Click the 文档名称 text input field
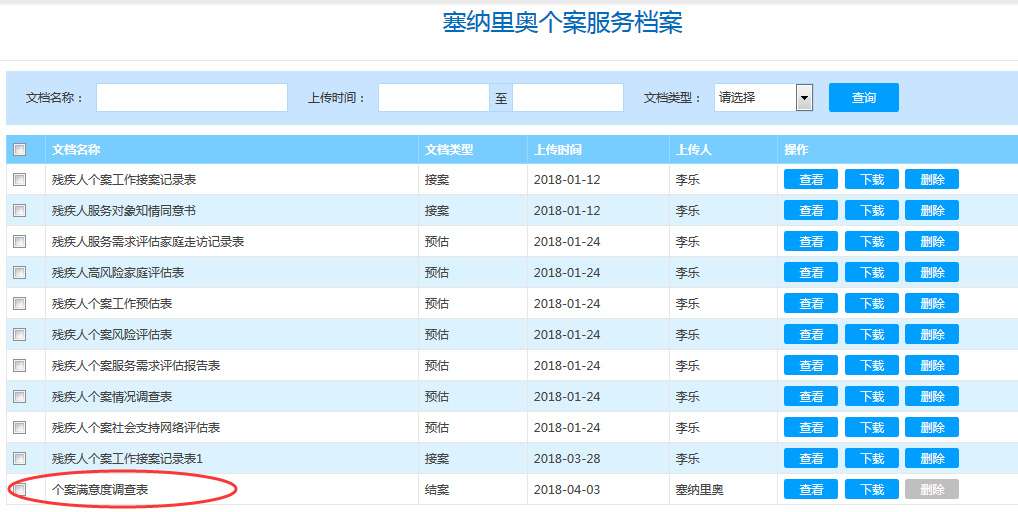The height and width of the screenshot is (512, 1018). [x=192, y=98]
